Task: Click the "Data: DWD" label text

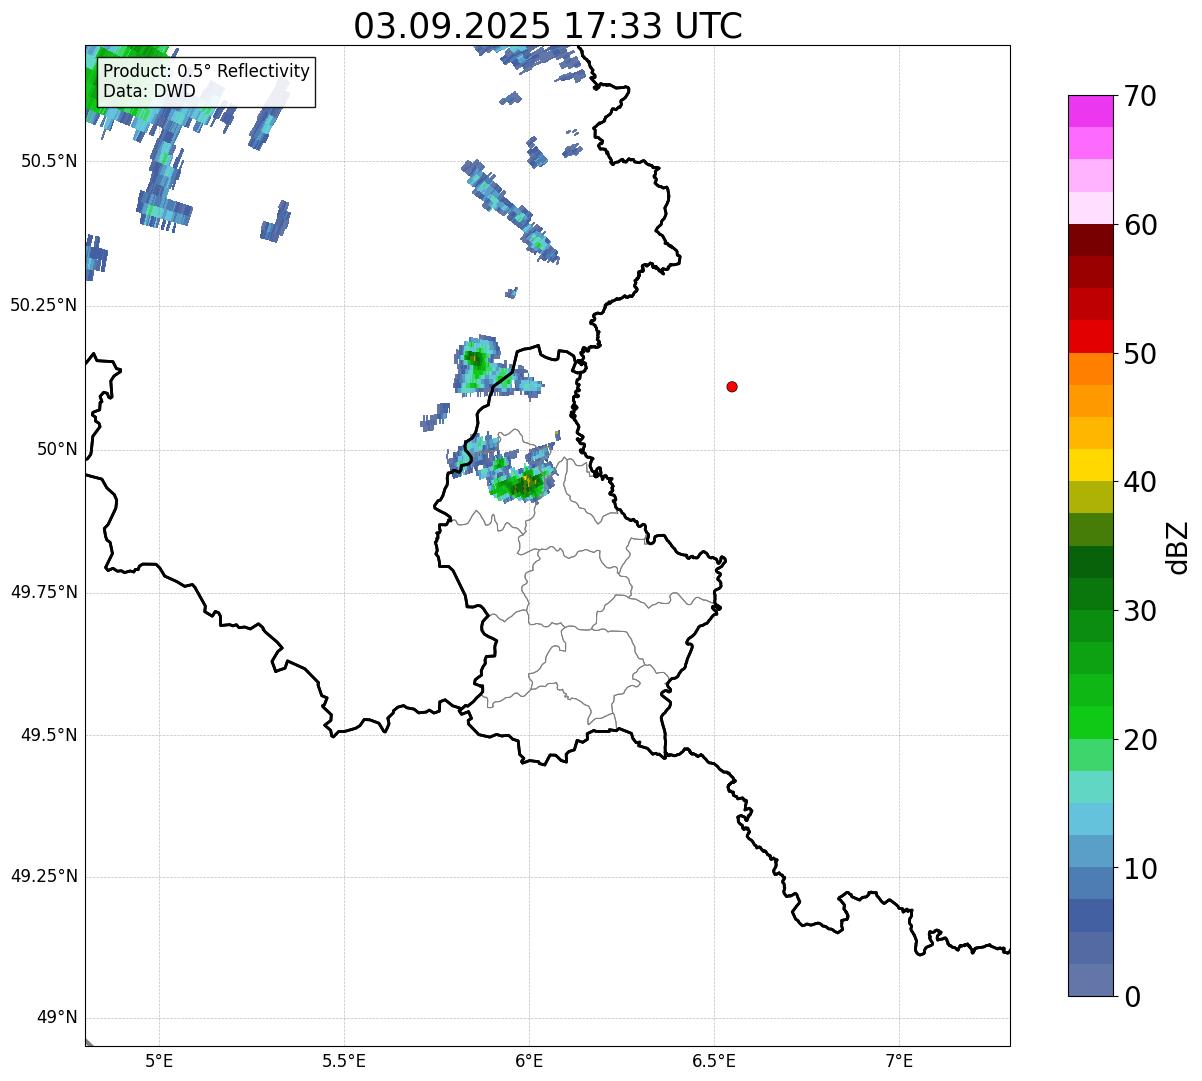Action: (149, 92)
